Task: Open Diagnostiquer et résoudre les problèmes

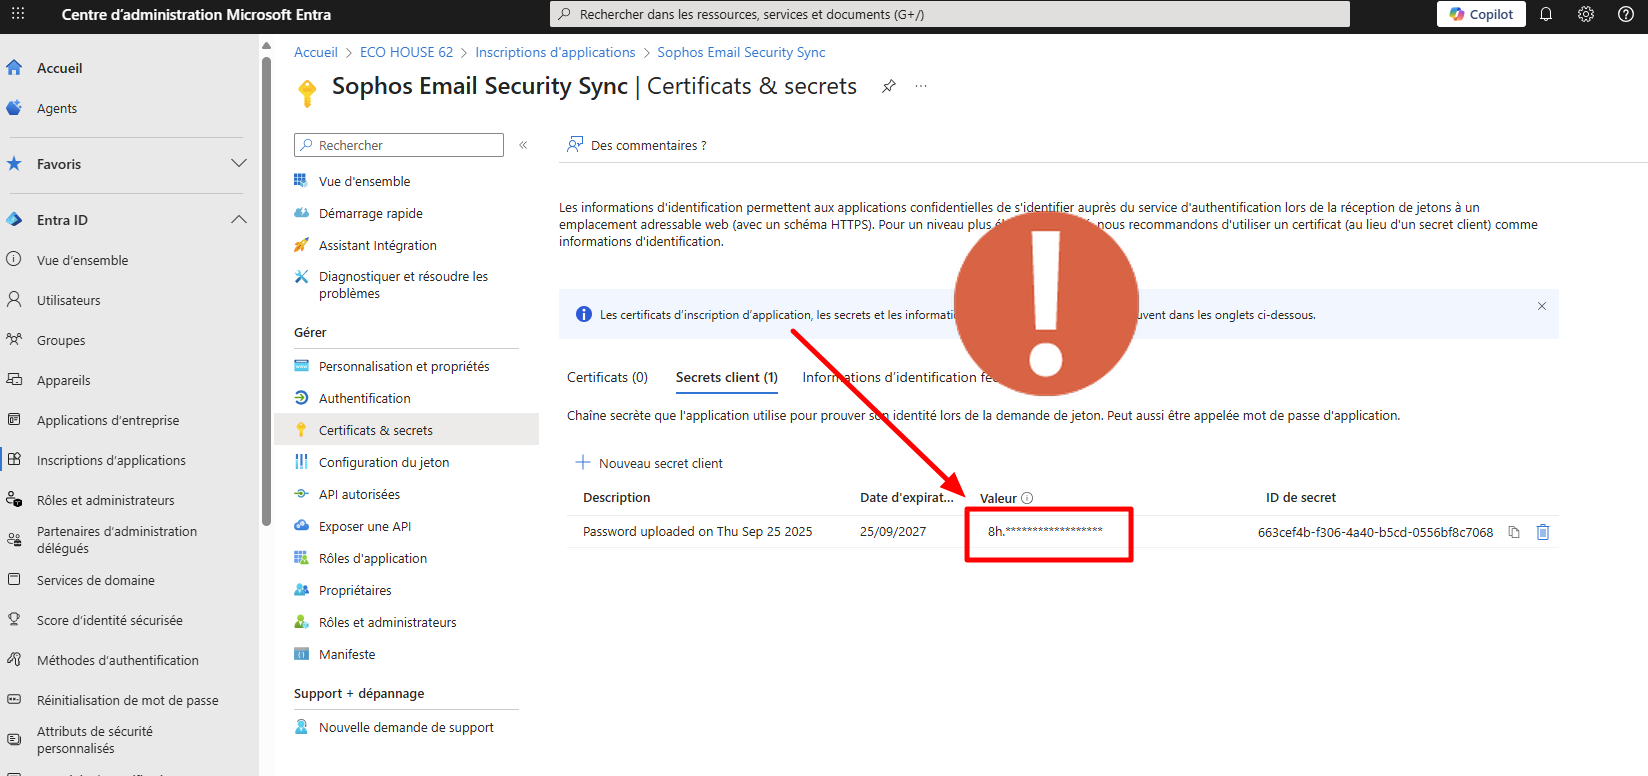Action: click(406, 285)
